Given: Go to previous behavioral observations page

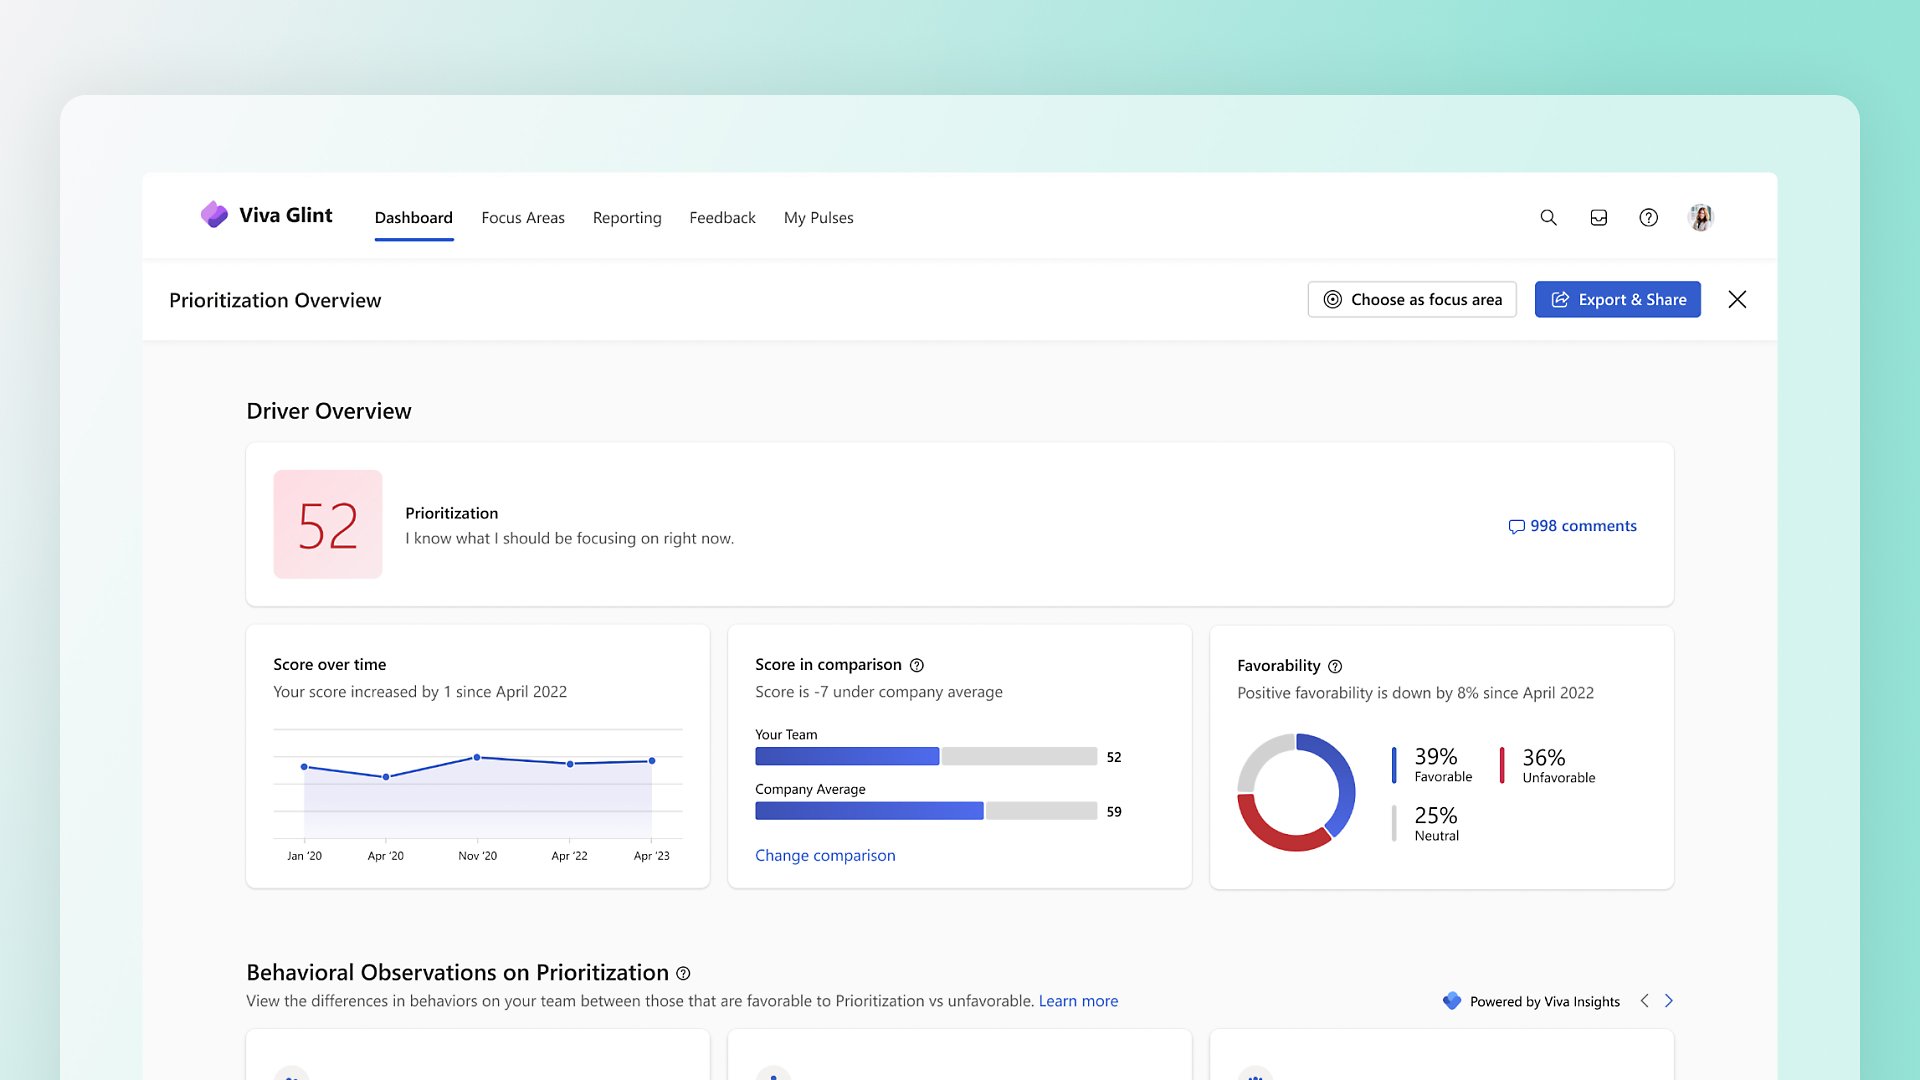Looking at the screenshot, I should pyautogui.click(x=1644, y=1001).
